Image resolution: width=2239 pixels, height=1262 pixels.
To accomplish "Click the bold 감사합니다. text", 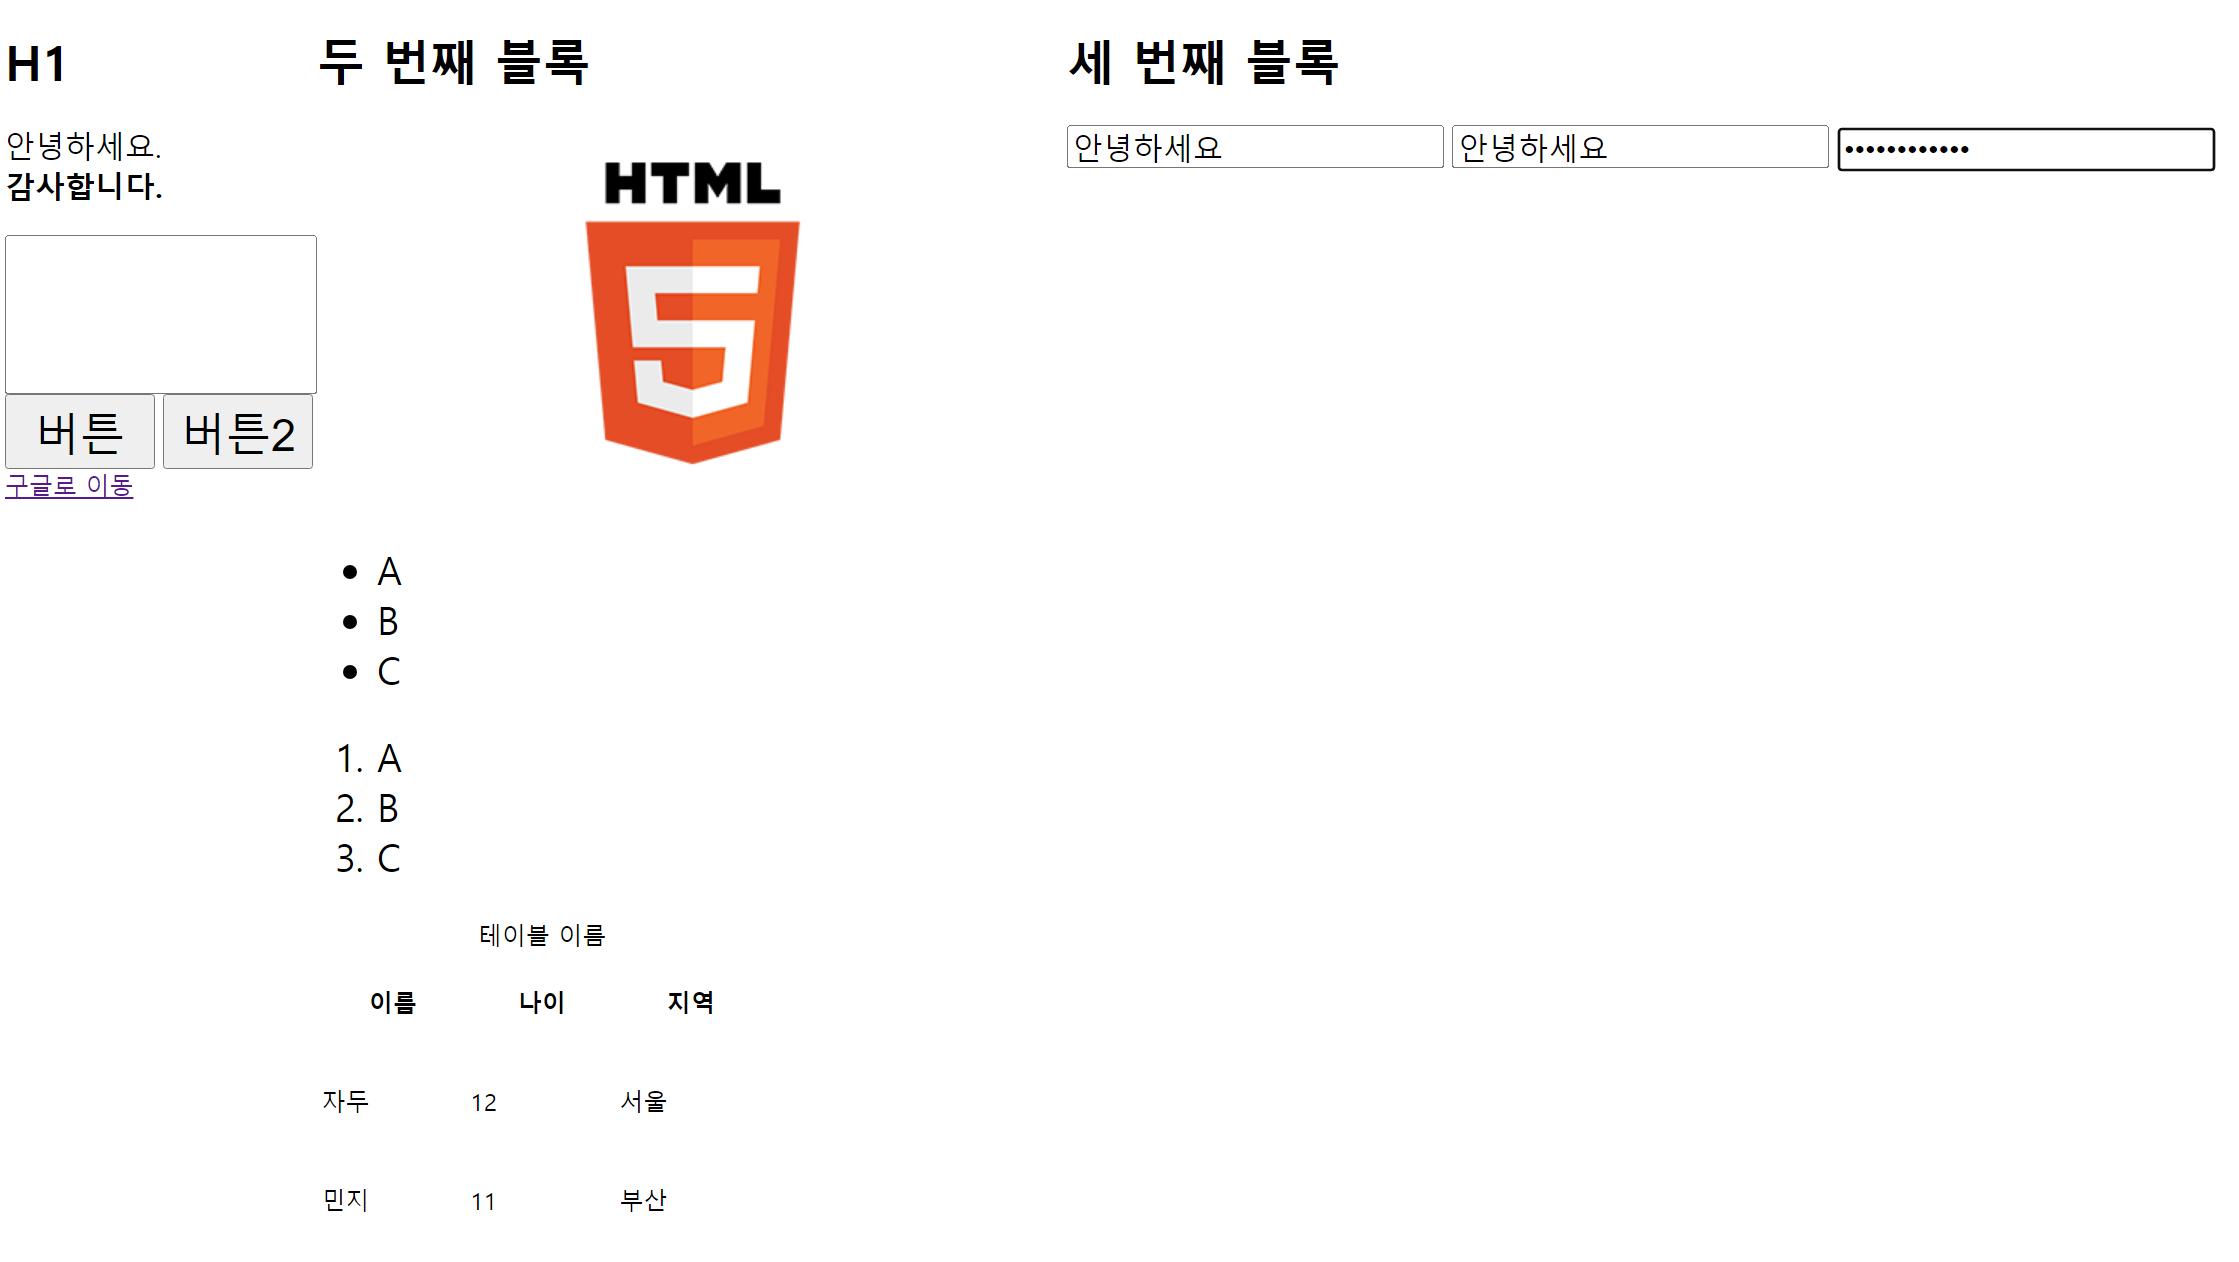I will click(84, 186).
